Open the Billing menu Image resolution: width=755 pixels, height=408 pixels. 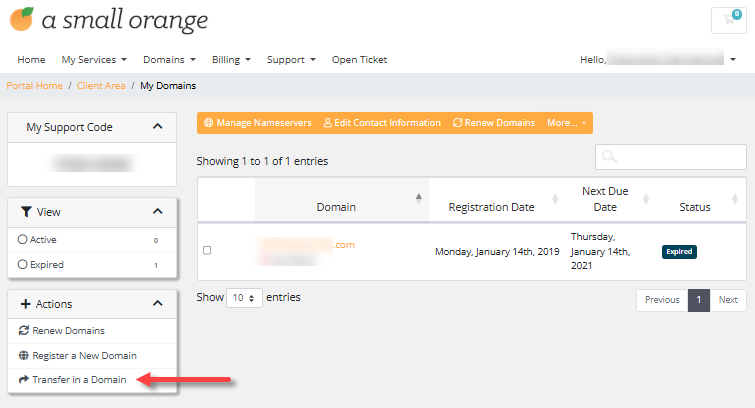(x=231, y=60)
